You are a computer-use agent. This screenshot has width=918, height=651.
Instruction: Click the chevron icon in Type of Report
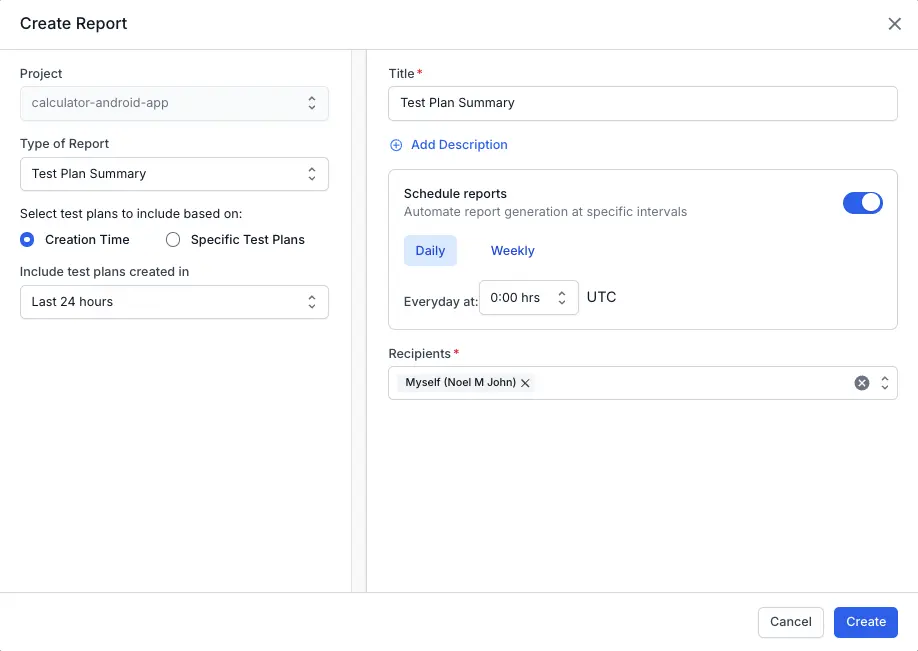coord(312,174)
